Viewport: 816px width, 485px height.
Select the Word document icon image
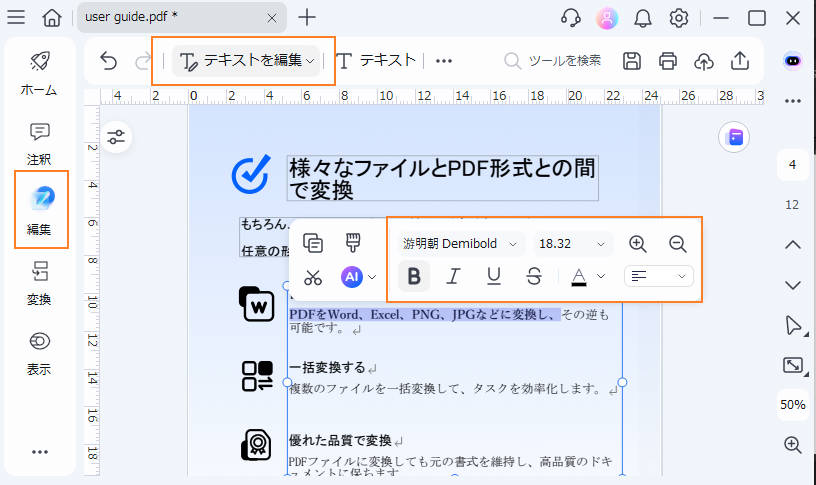tap(257, 304)
